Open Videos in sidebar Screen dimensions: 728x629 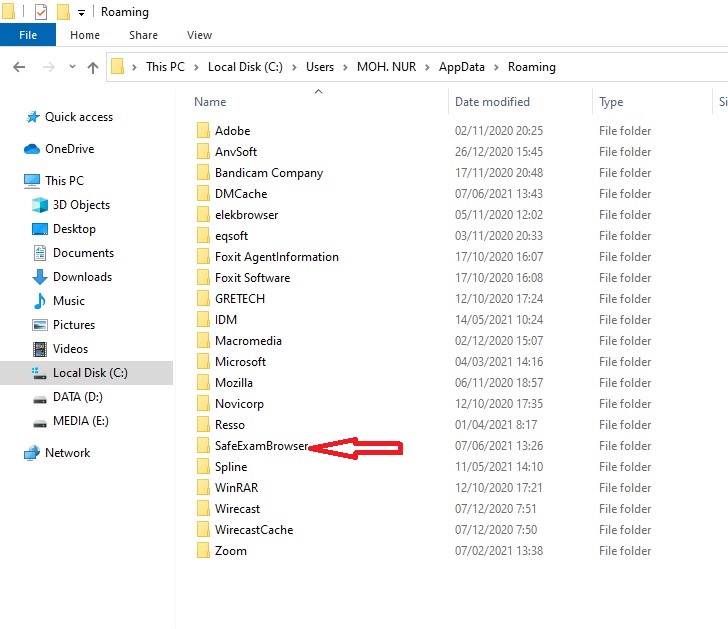pyautogui.click(x=70, y=349)
